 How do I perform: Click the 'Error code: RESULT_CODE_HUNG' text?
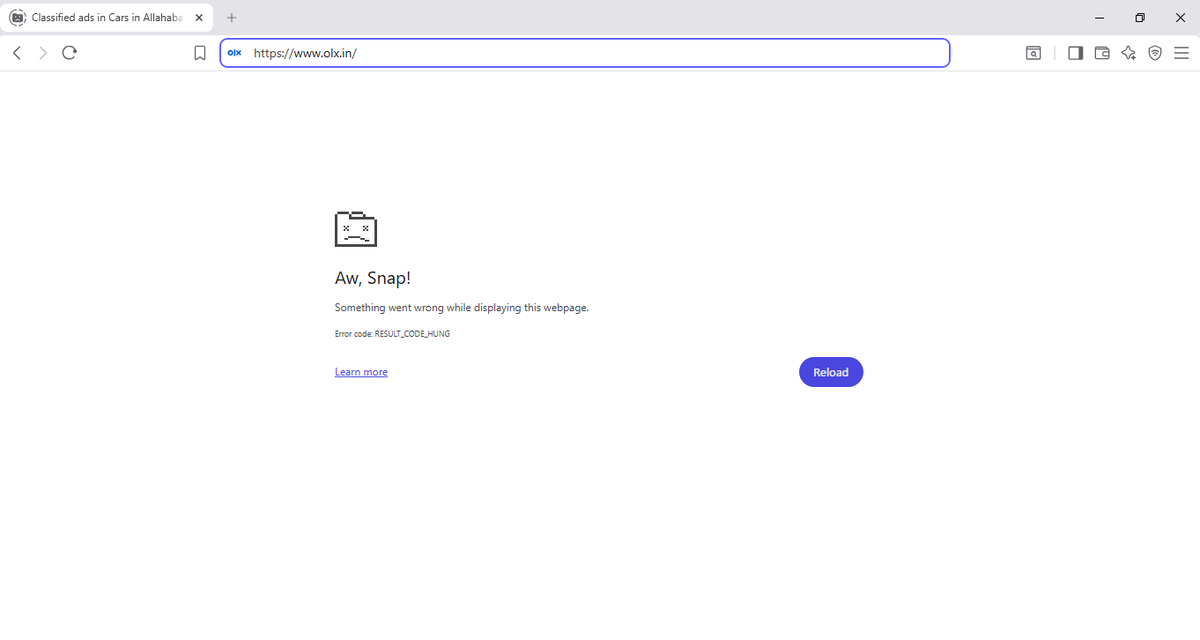(x=392, y=334)
